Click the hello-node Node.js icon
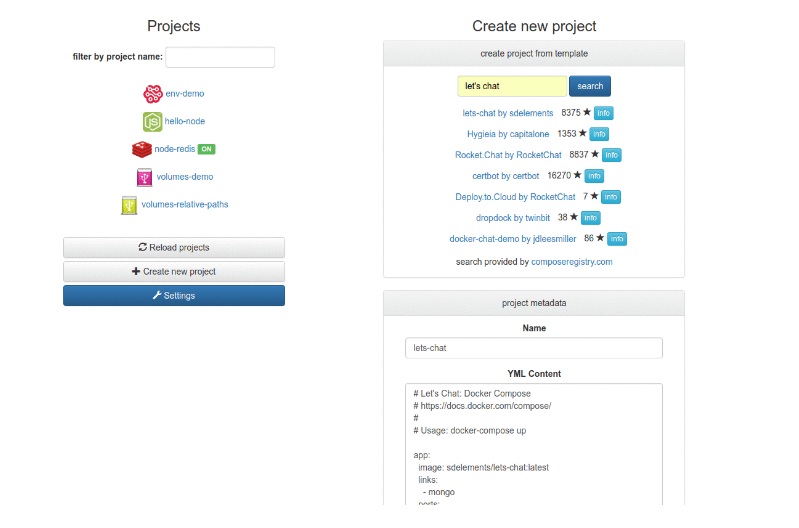 click(152, 122)
